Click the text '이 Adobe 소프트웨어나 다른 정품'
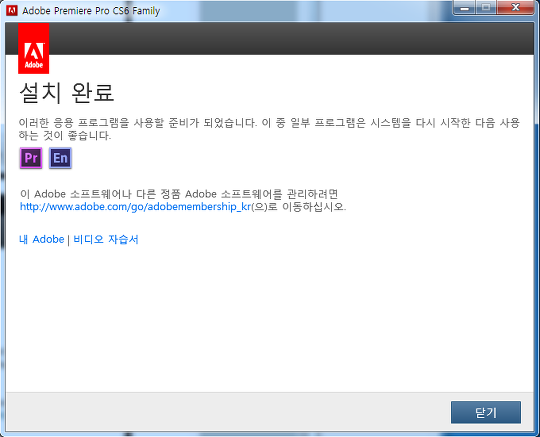This screenshot has width=540, height=437. click(100, 194)
